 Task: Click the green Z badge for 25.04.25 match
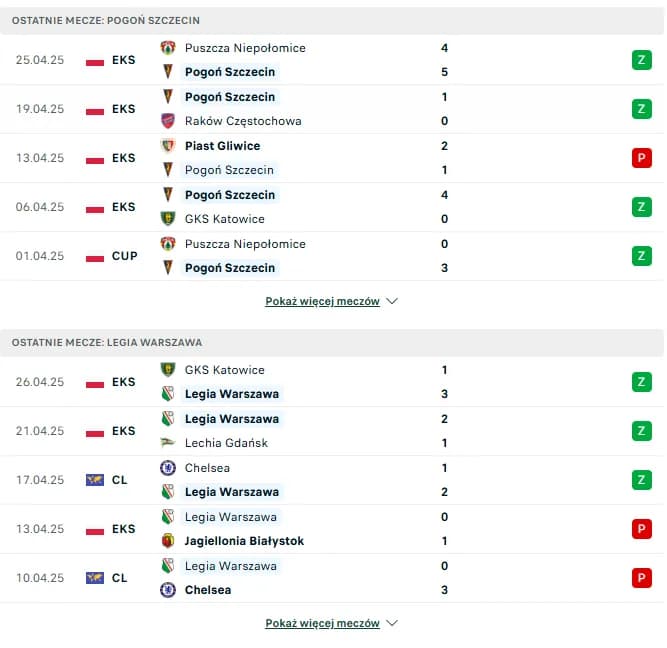641,60
